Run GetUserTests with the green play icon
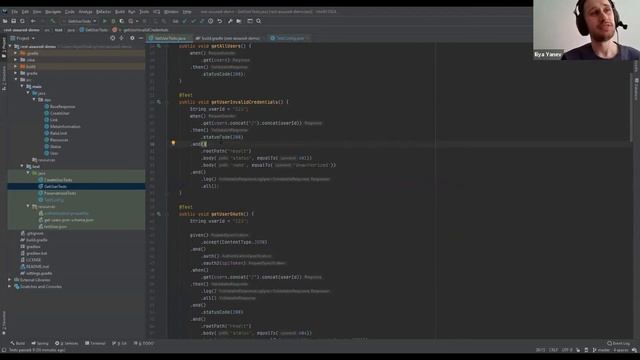 104,21
